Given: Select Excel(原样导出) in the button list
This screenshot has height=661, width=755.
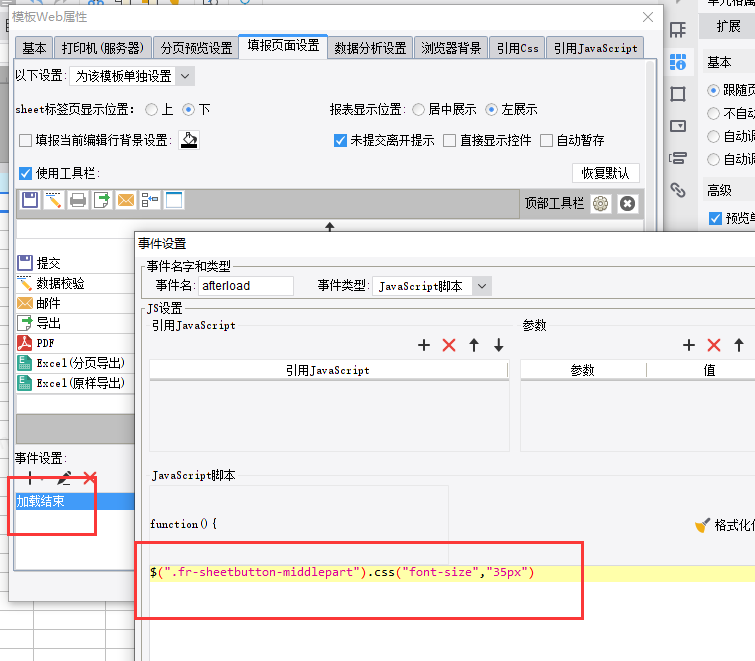Looking at the screenshot, I should pos(75,383).
